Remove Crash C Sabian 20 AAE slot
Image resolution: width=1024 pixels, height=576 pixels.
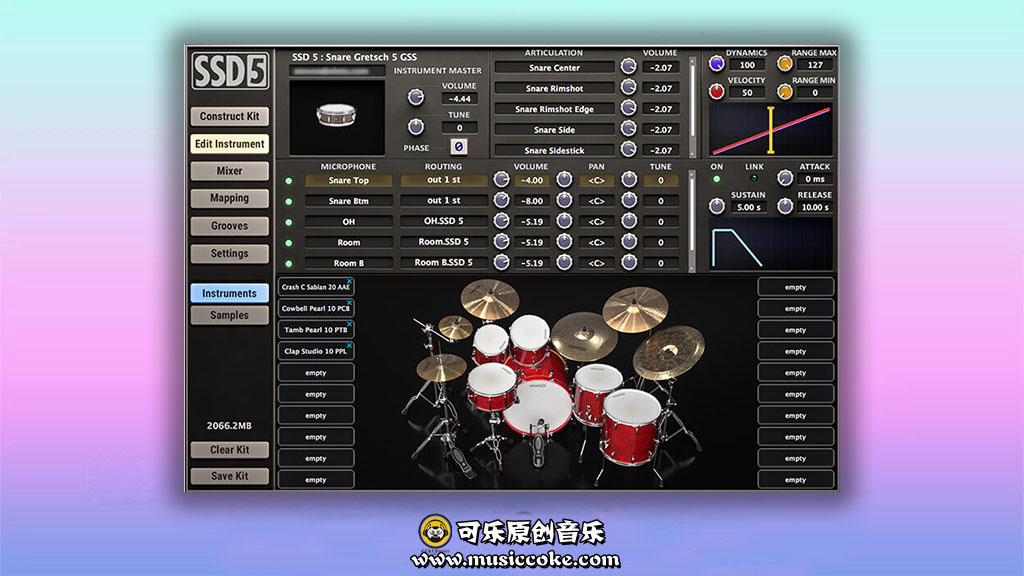point(349,281)
